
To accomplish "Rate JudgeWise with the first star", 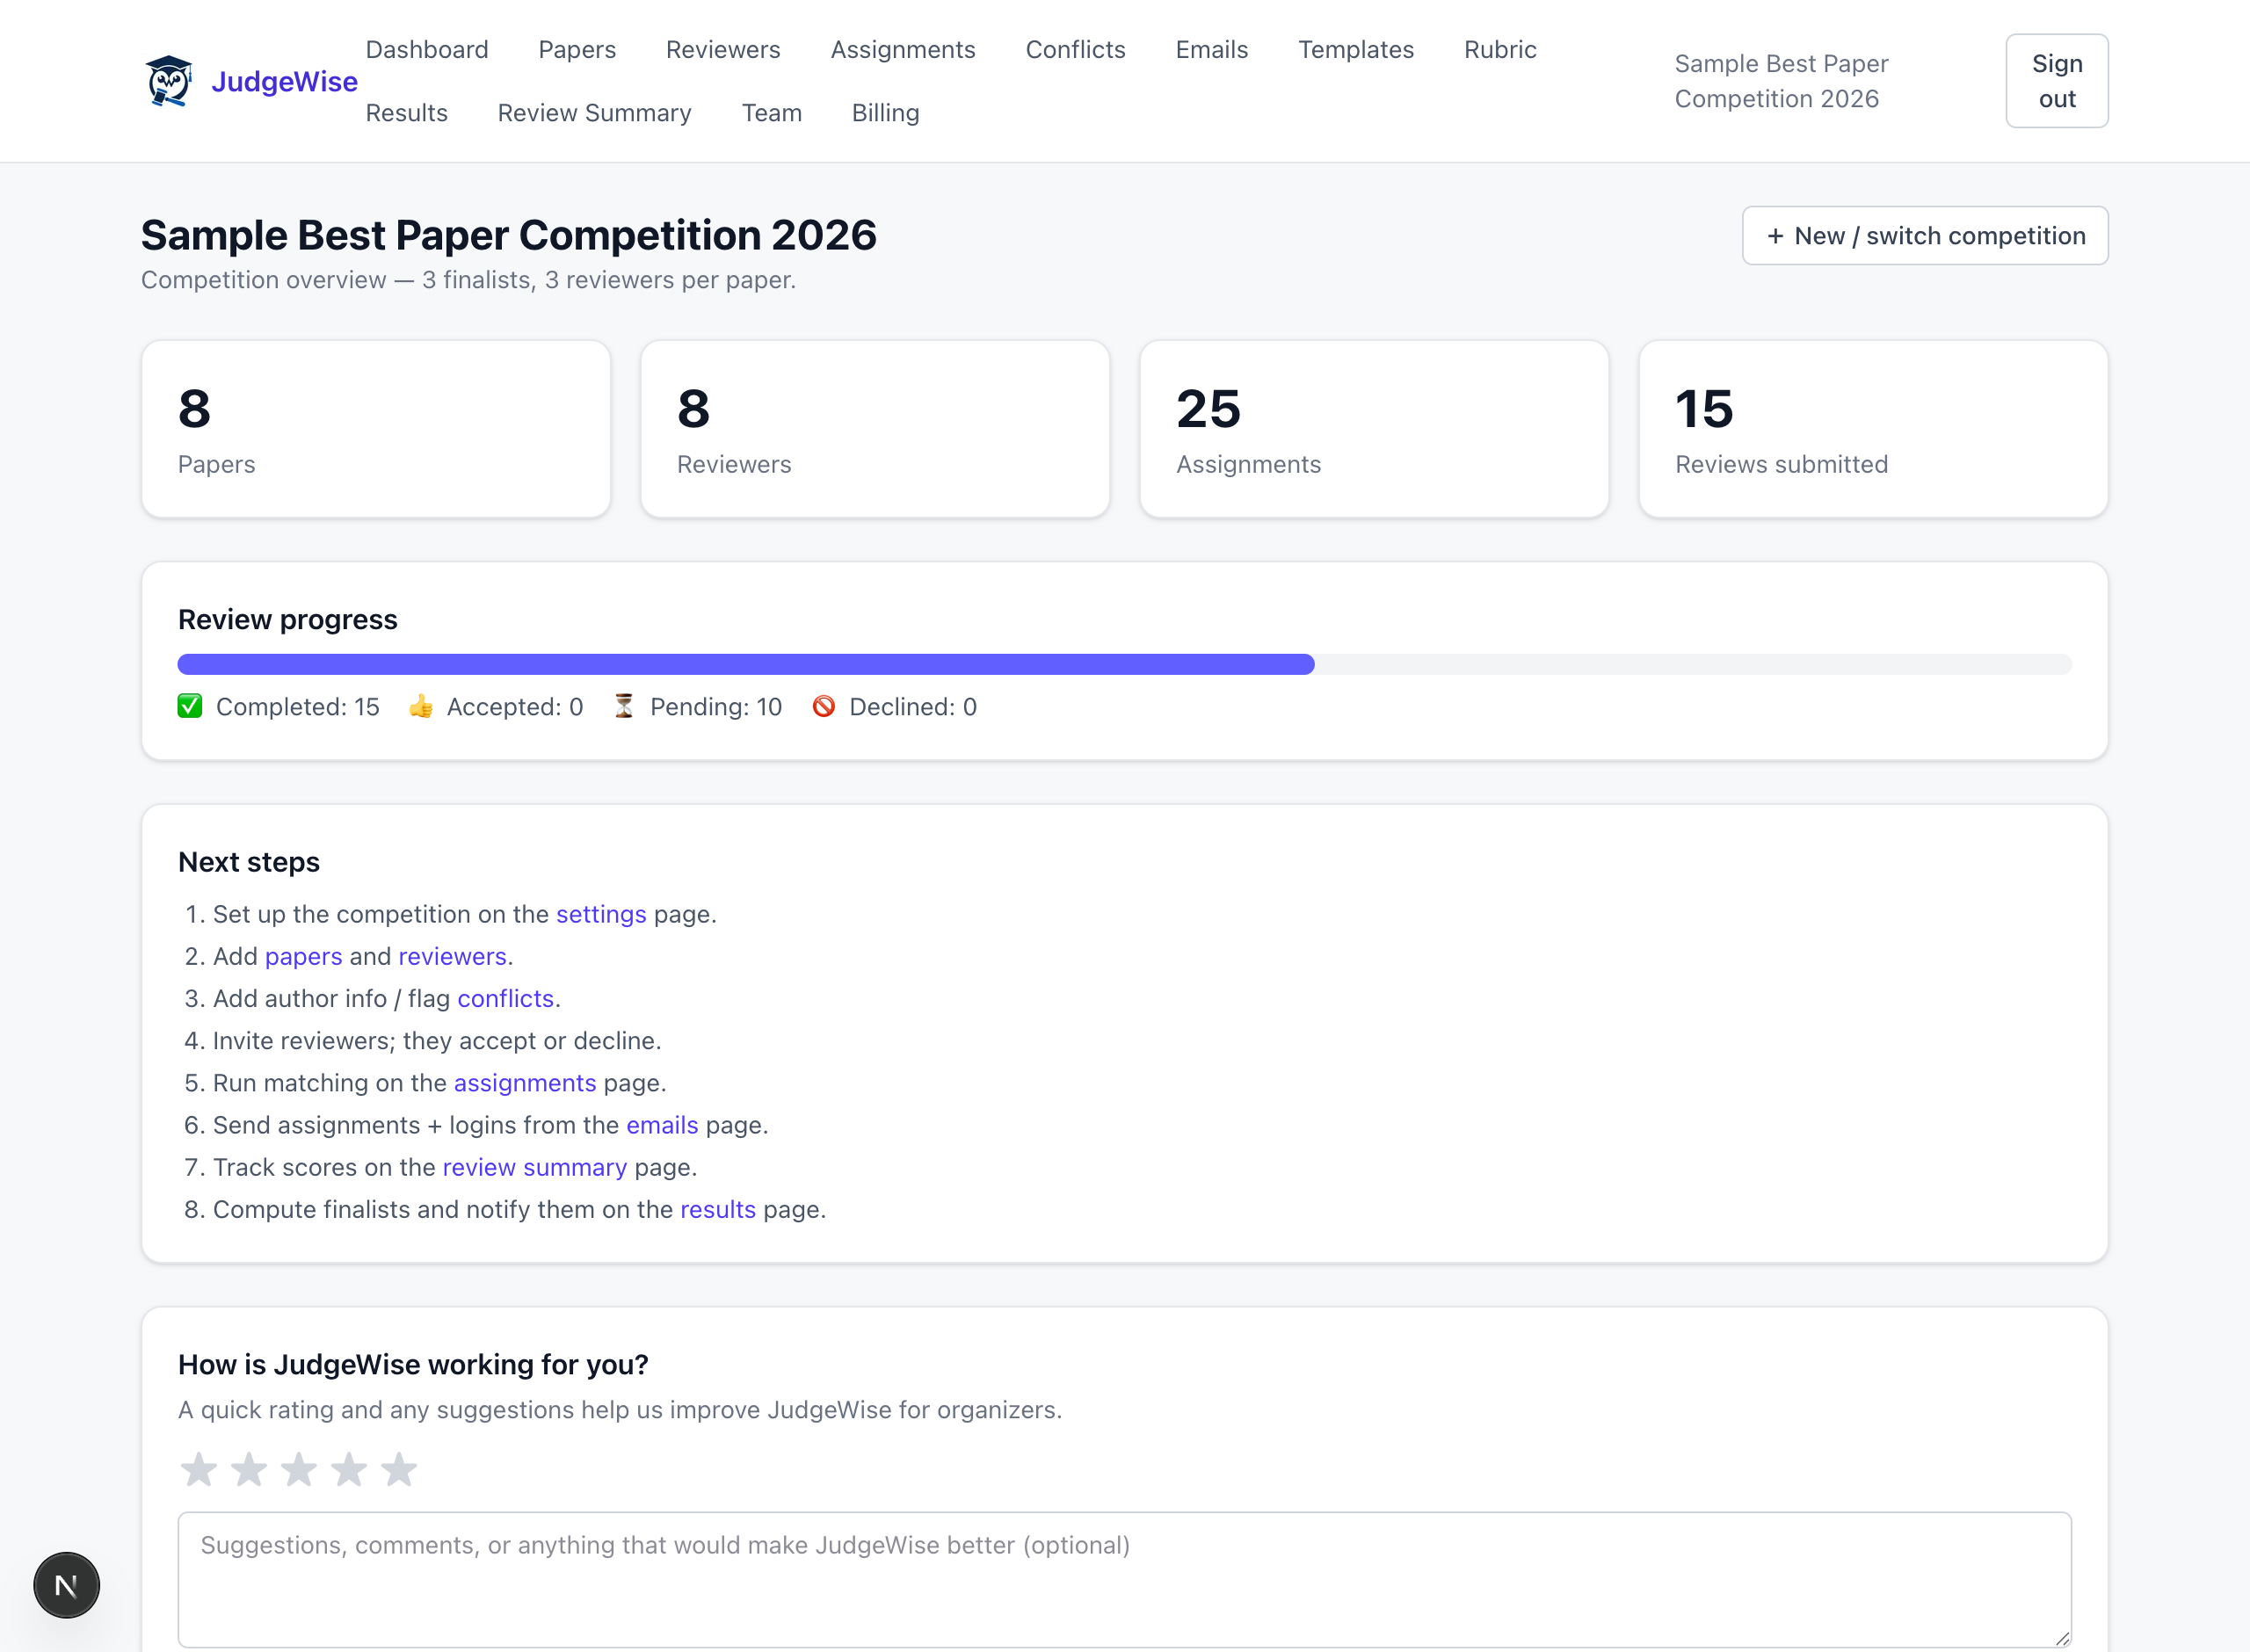I will click(x=199, y=1469).
